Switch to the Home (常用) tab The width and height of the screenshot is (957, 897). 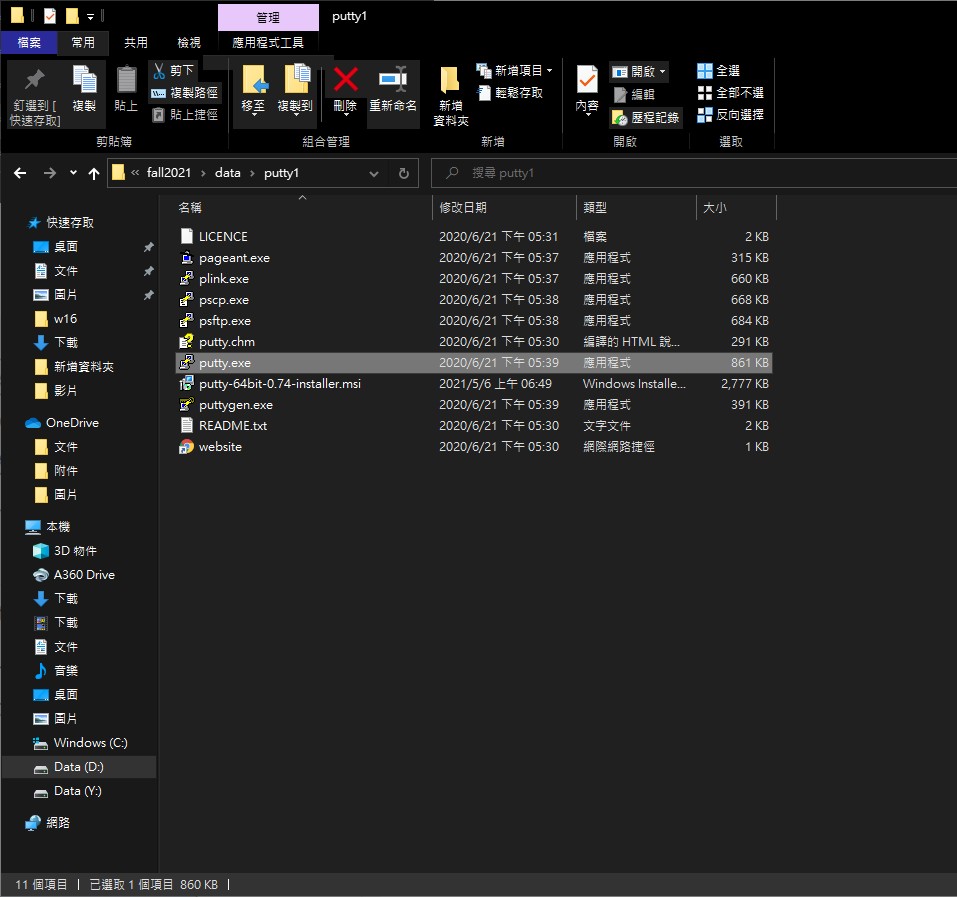[83, 43]
